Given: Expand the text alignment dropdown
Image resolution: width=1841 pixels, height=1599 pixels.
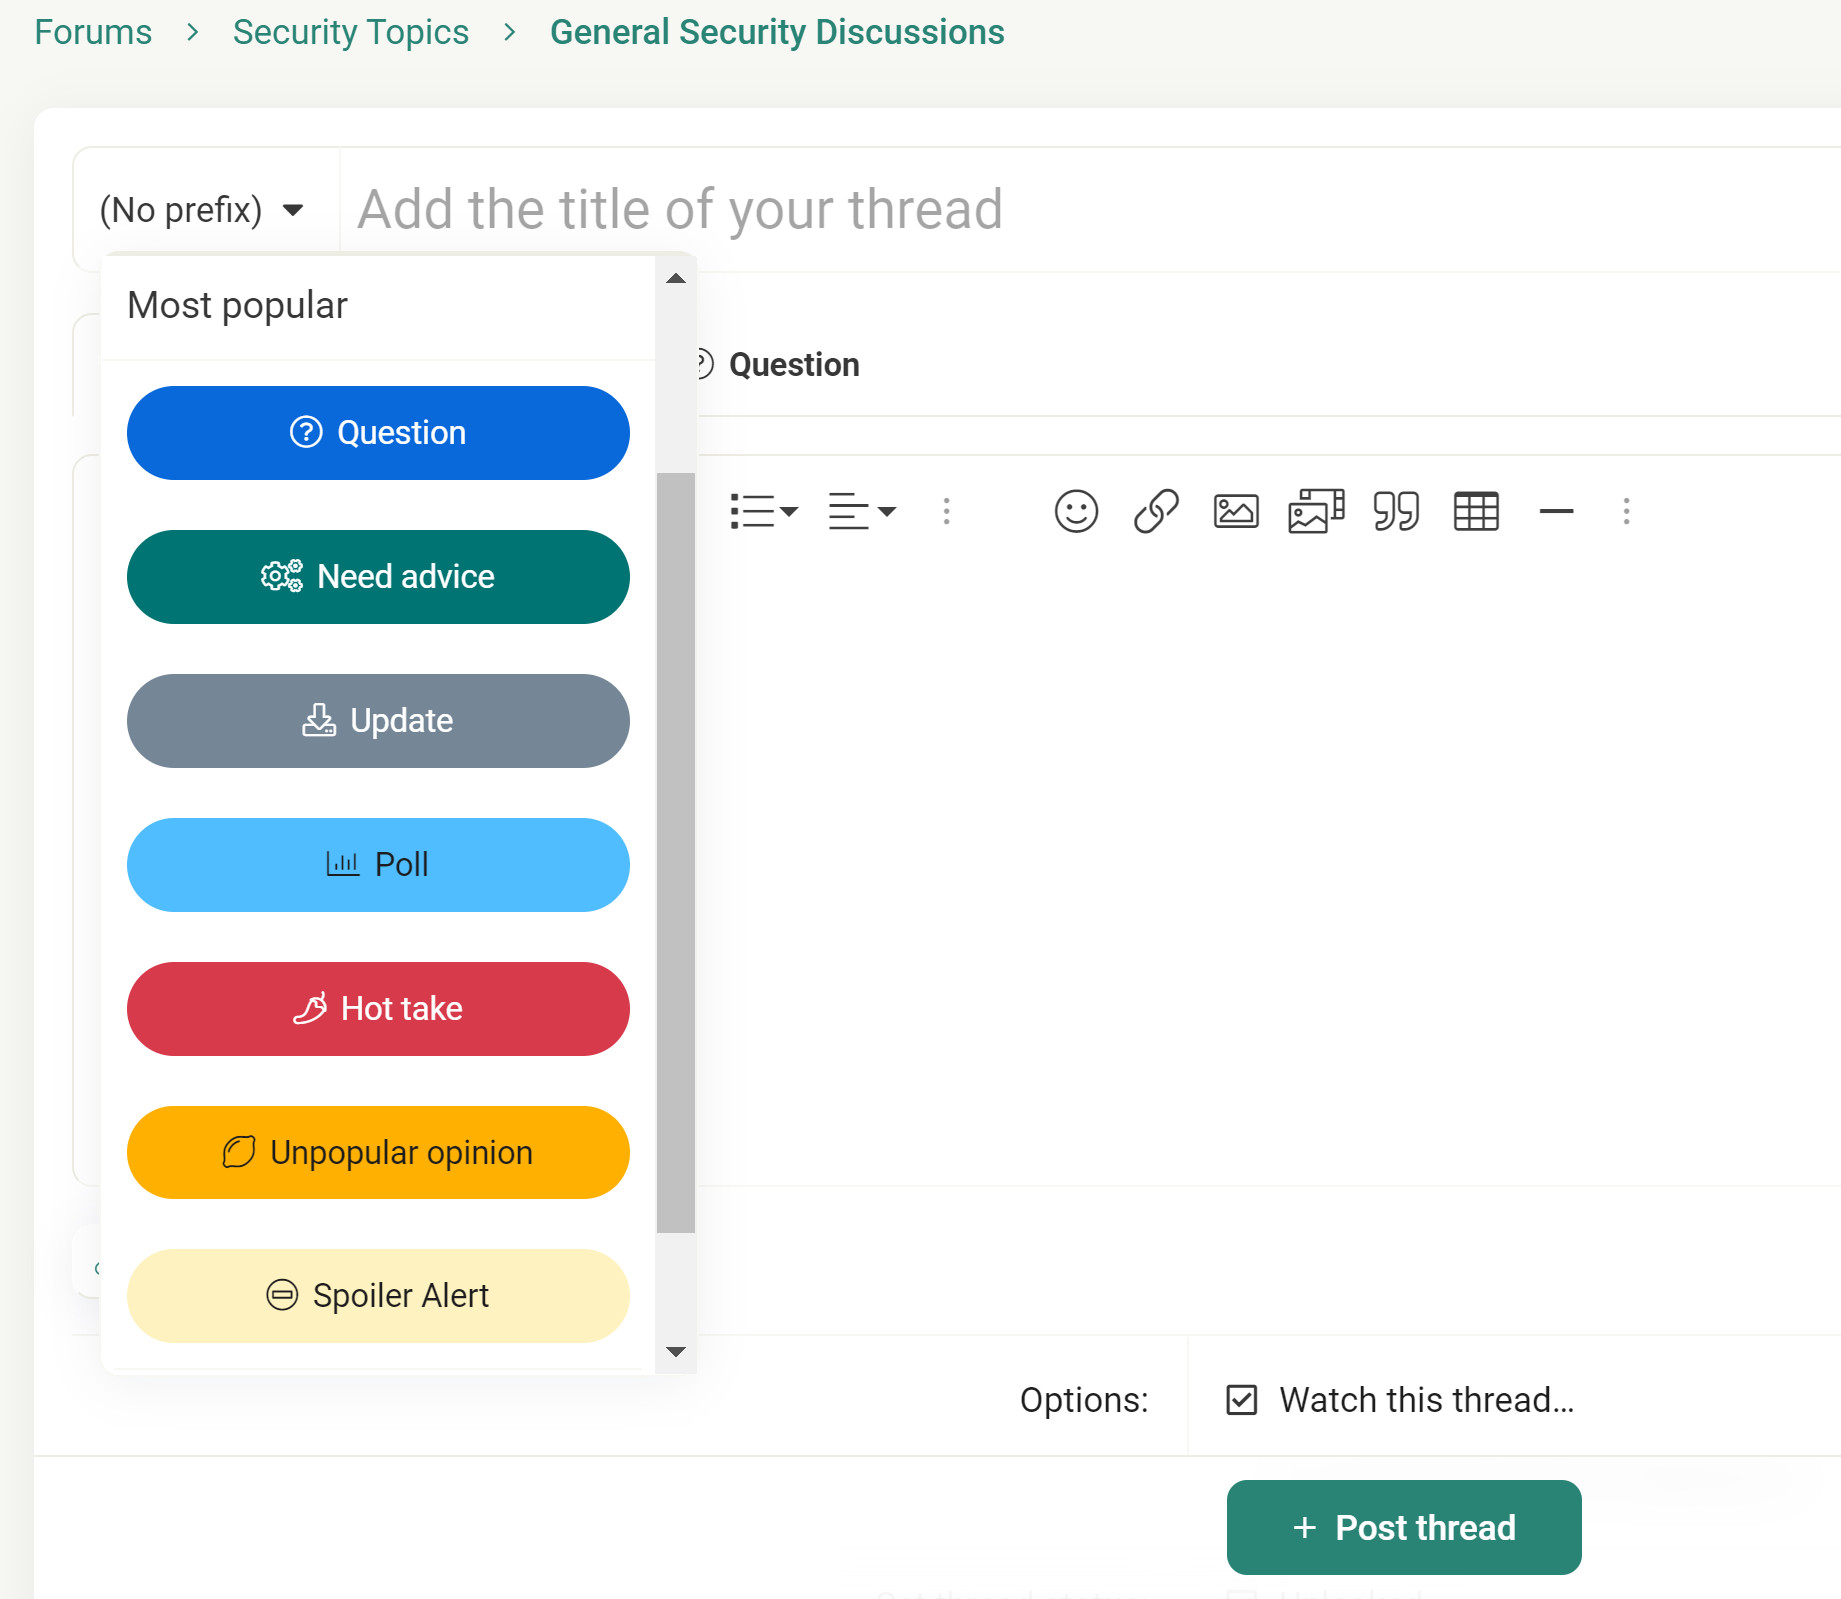Looking at the screenshot, I should click(x=862, y=511).
